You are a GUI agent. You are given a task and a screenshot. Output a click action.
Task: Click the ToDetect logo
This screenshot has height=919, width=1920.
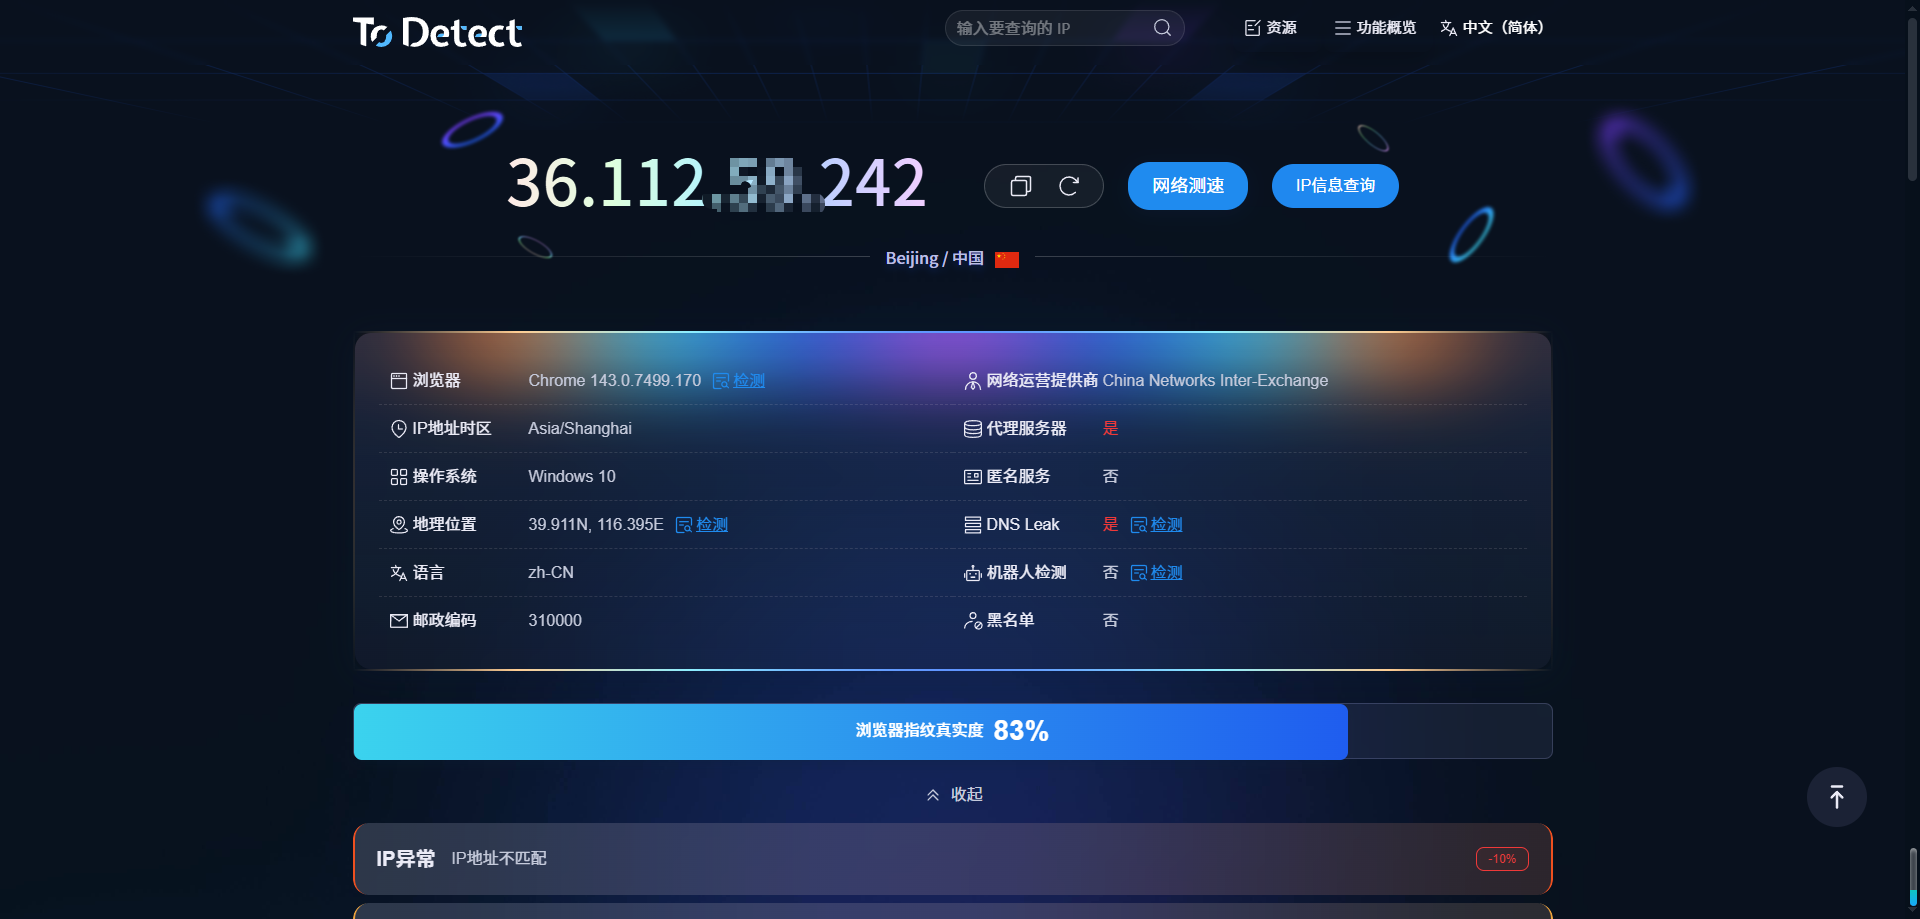pyautogui.click(x=437, y=32)
